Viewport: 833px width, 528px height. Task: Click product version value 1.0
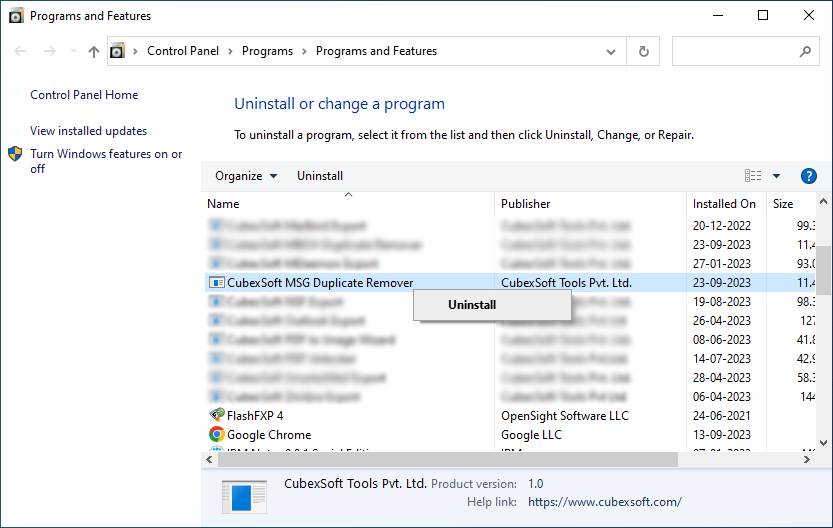(536, 484)
